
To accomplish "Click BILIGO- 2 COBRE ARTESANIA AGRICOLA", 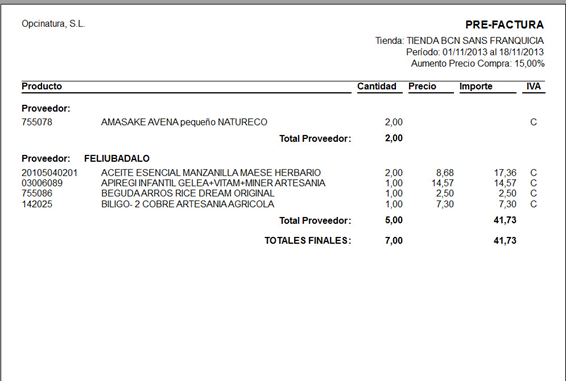I will [188, 204].
